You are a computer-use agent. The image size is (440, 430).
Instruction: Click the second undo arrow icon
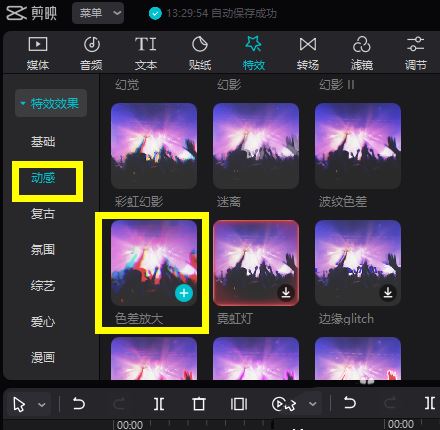pos(350,403)
